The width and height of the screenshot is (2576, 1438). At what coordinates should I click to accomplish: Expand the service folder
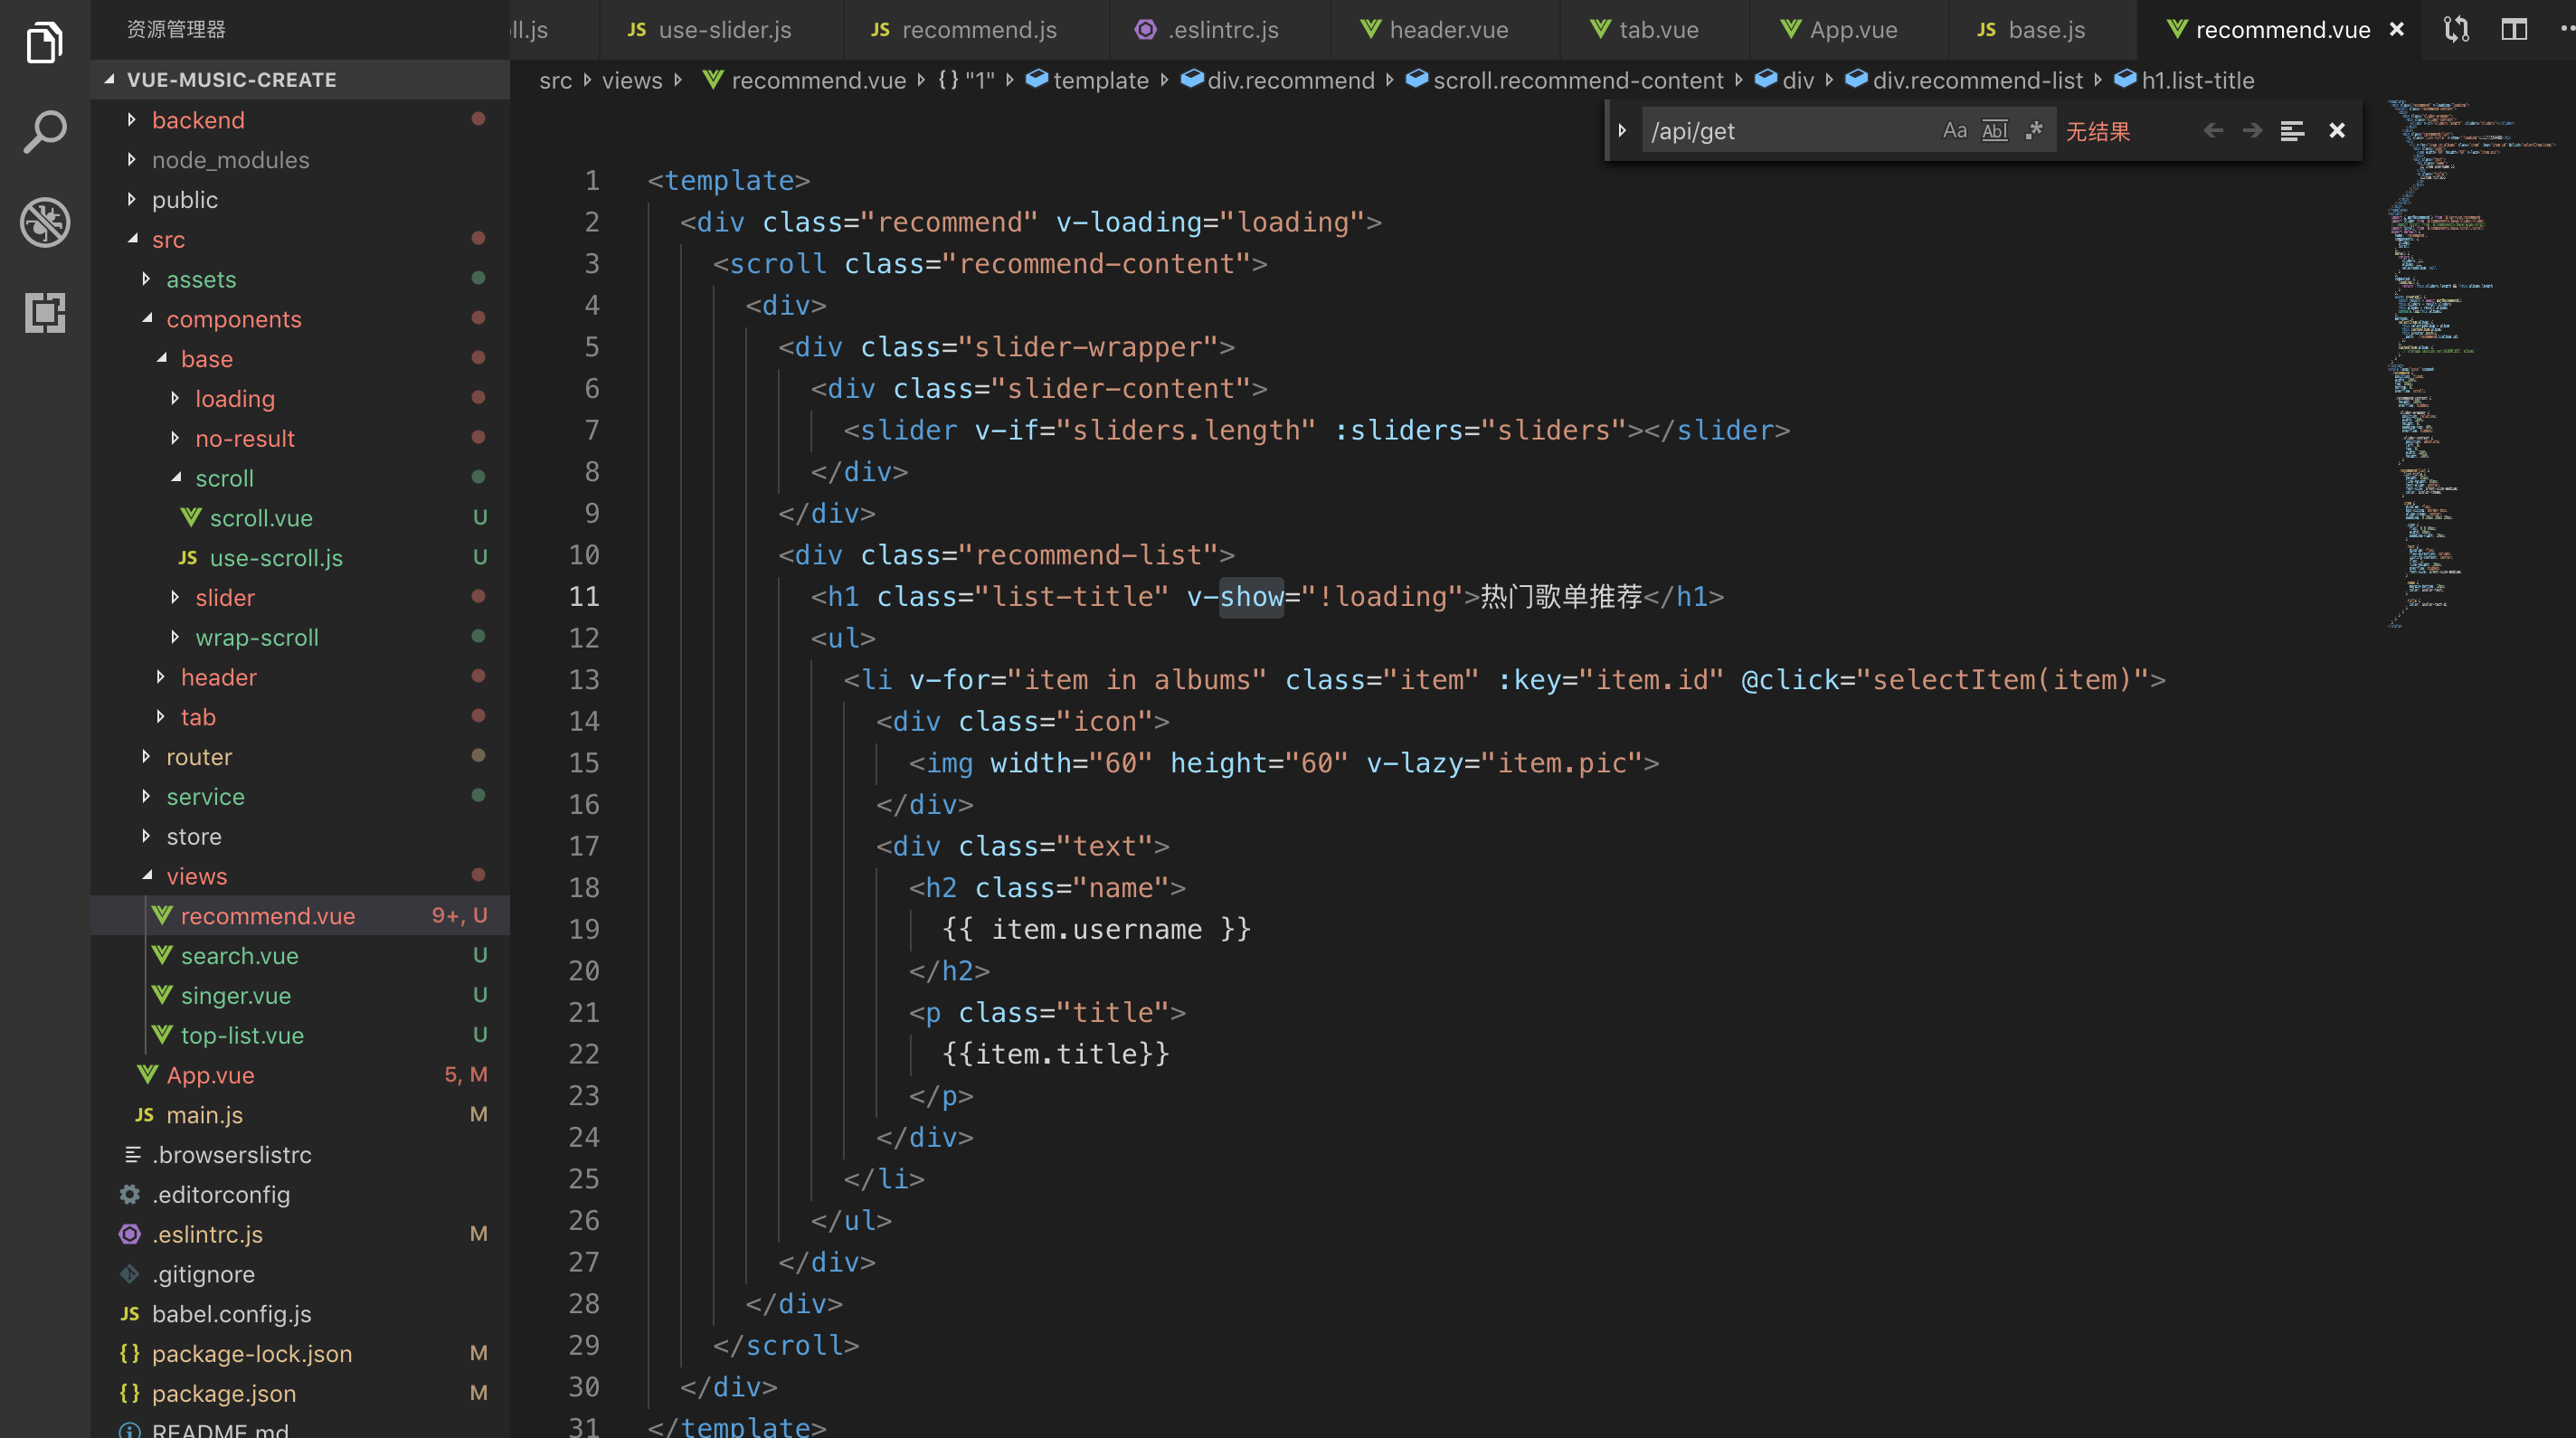(x=300, y=797)
